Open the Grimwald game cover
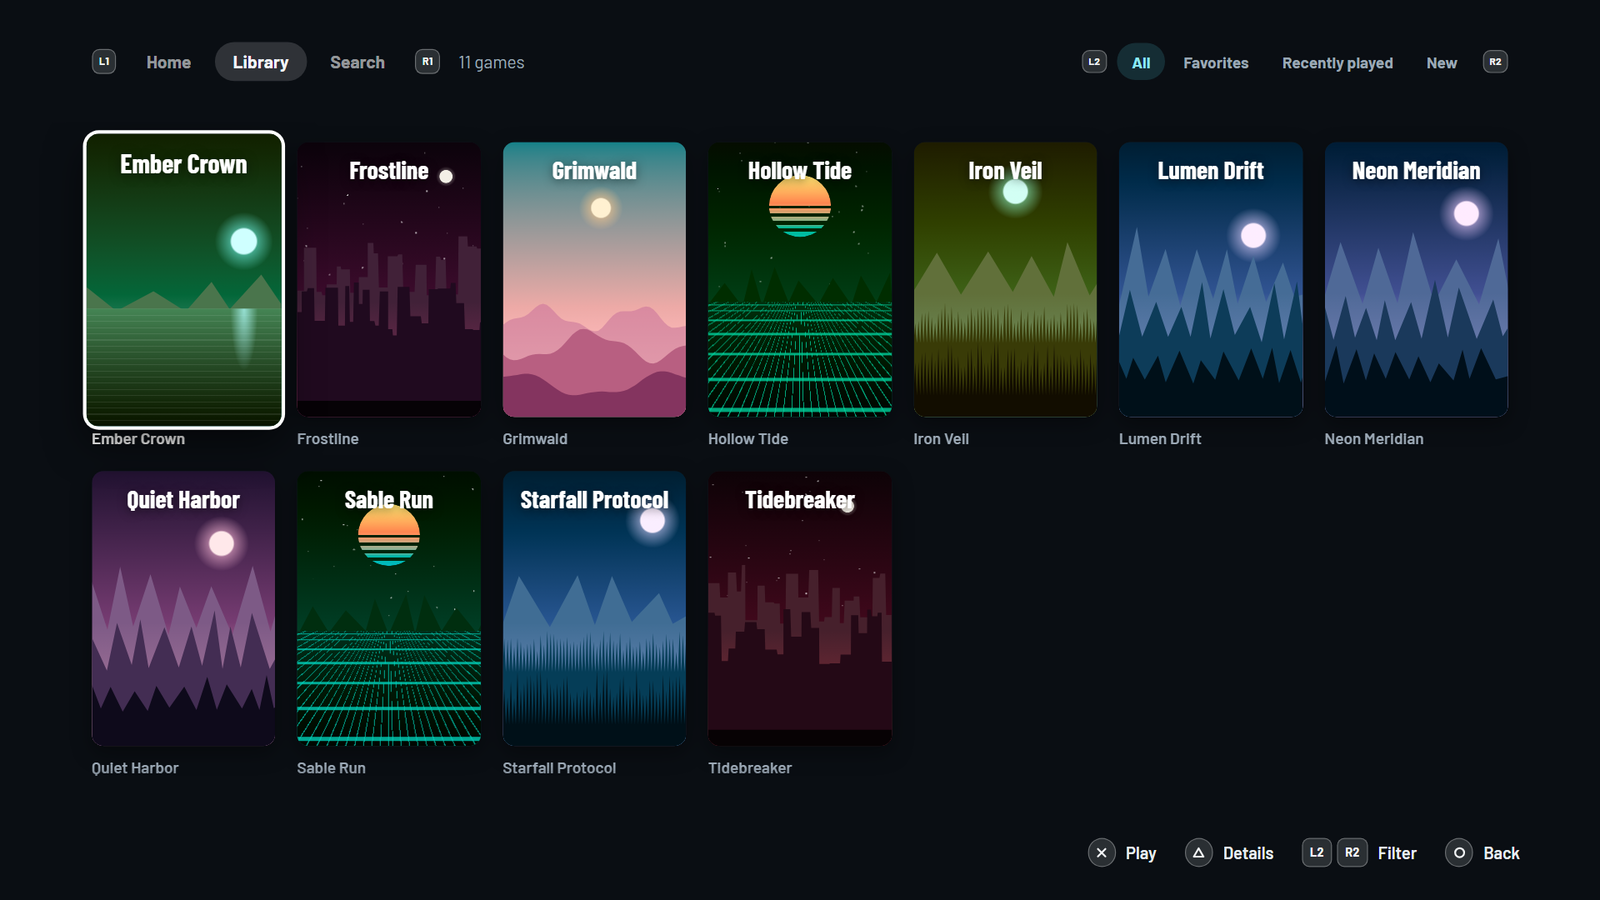The width and height of the screenshot is (1600, 900). tap(594, 280)
